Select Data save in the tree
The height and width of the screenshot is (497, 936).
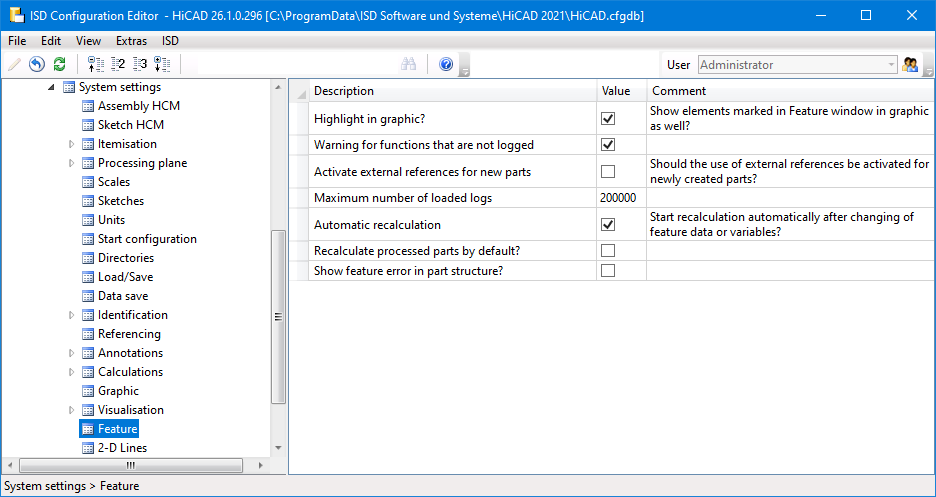tap(123, 296)
